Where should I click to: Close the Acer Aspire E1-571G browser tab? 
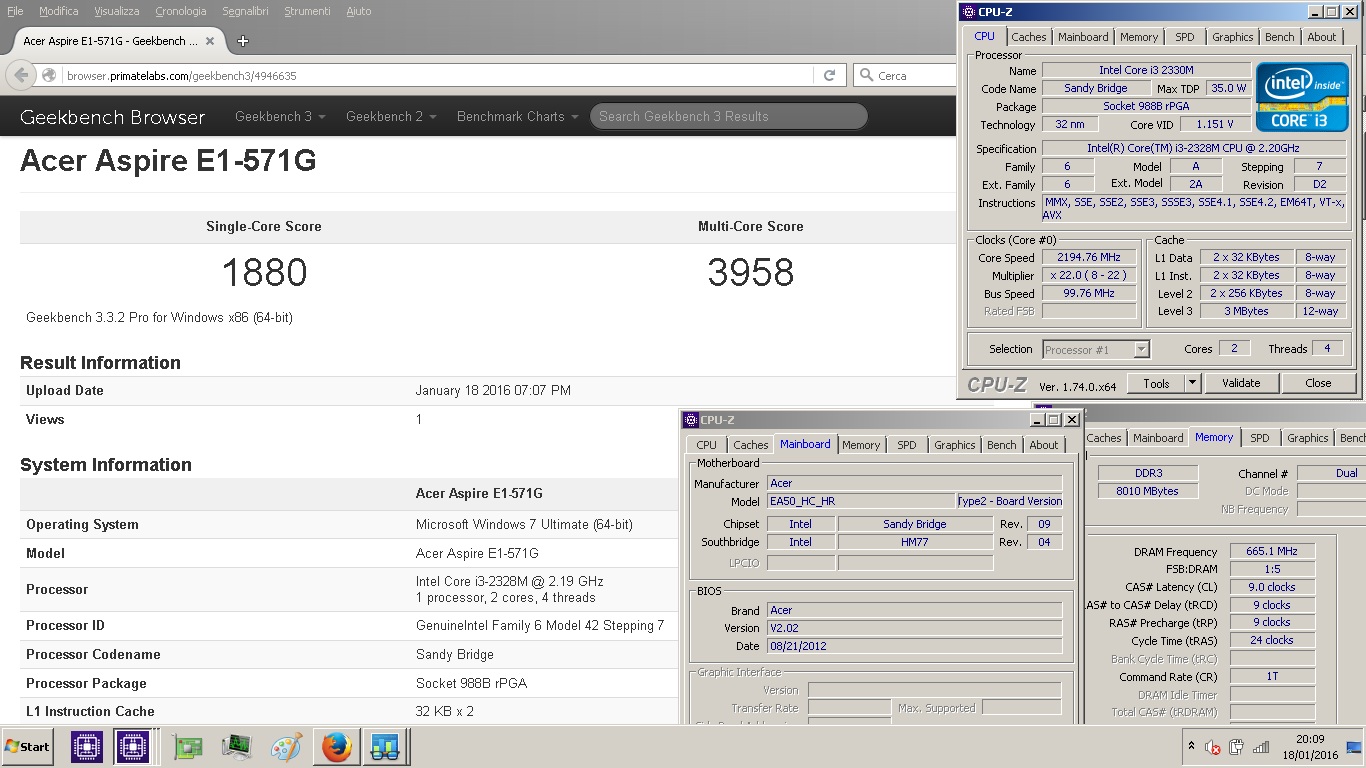[210, 41]
